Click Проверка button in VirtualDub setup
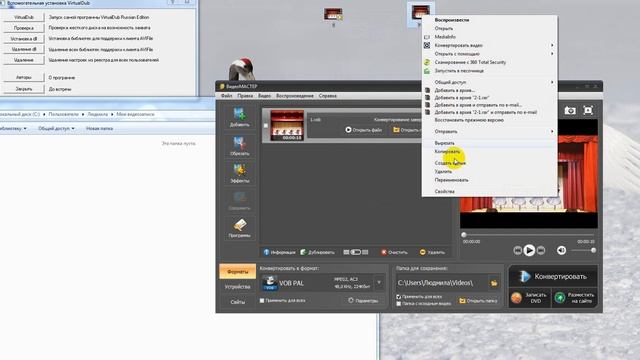This screenshot has height=360, width=640. pos(24,28)
